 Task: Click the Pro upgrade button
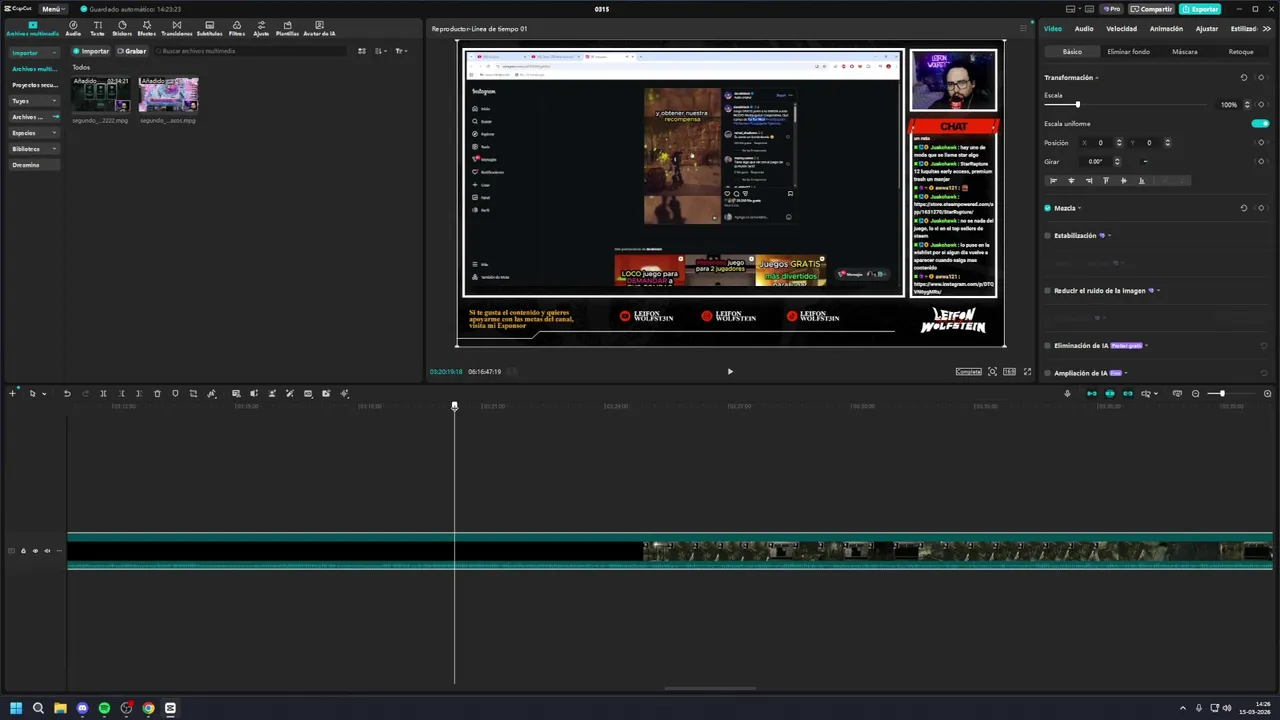click(x=1111, y=9)
